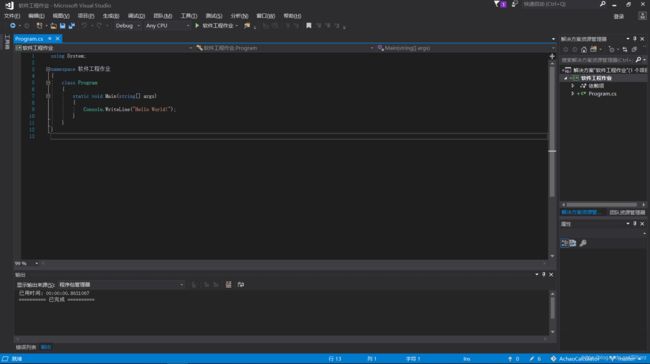Click the wrench icon in Properties panel
Viewport: 650px width, 364px height.
click(x=583, y=243)
